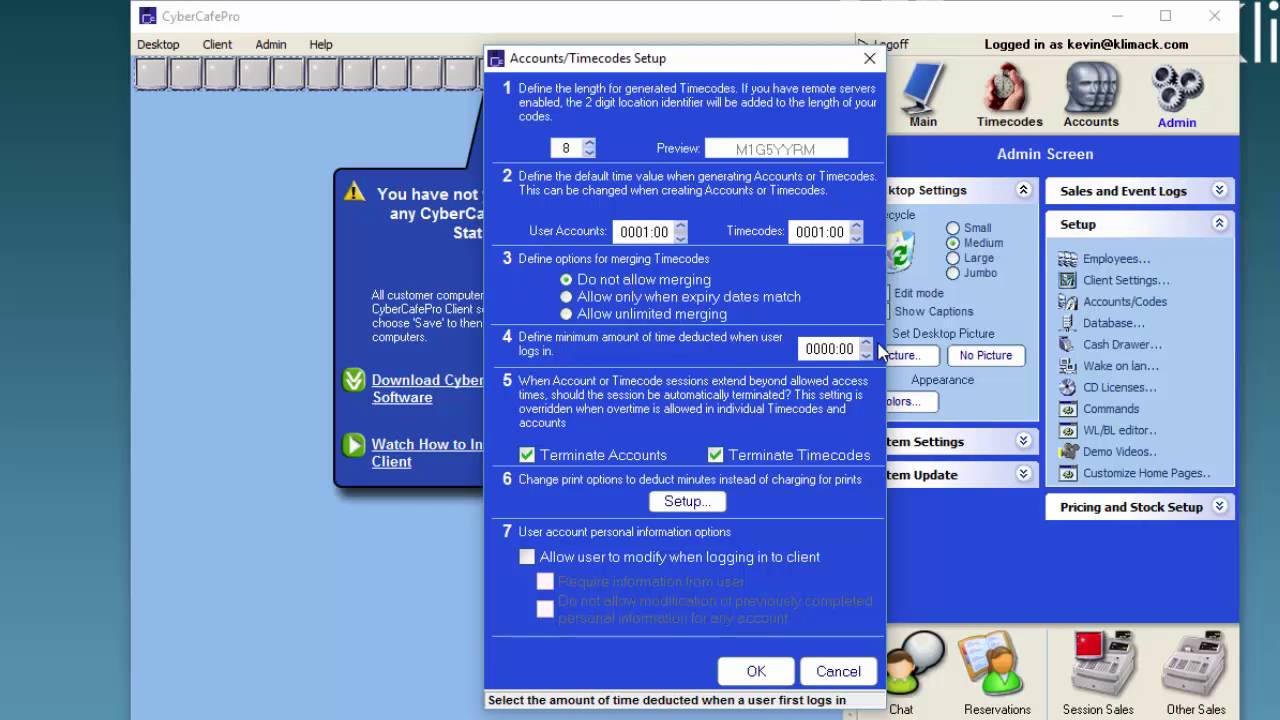
Task: Click the Client Settings icon in Setup
Action: pos(1067,280)
